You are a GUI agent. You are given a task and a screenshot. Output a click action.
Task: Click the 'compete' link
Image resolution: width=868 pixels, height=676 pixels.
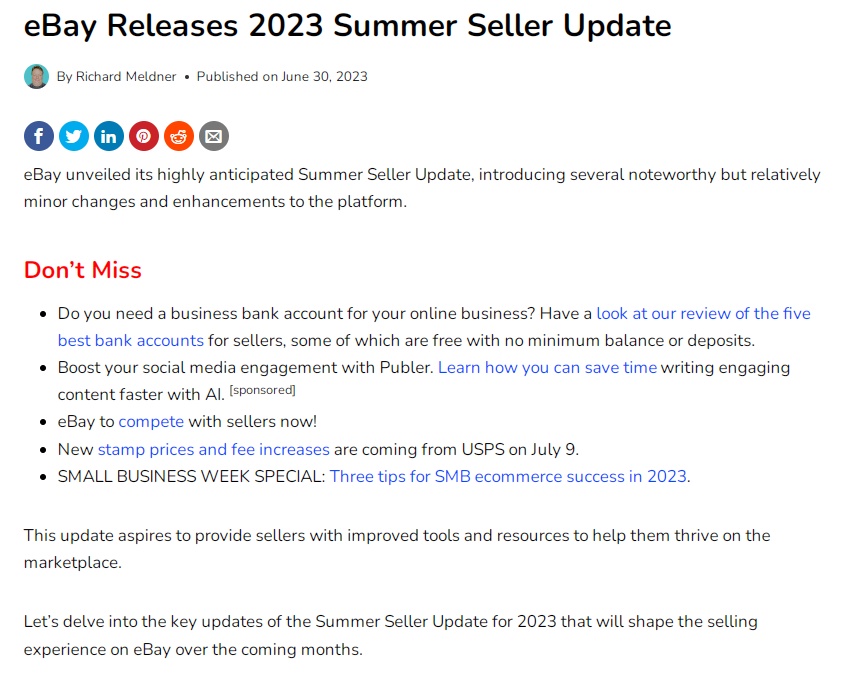[151, 422]
